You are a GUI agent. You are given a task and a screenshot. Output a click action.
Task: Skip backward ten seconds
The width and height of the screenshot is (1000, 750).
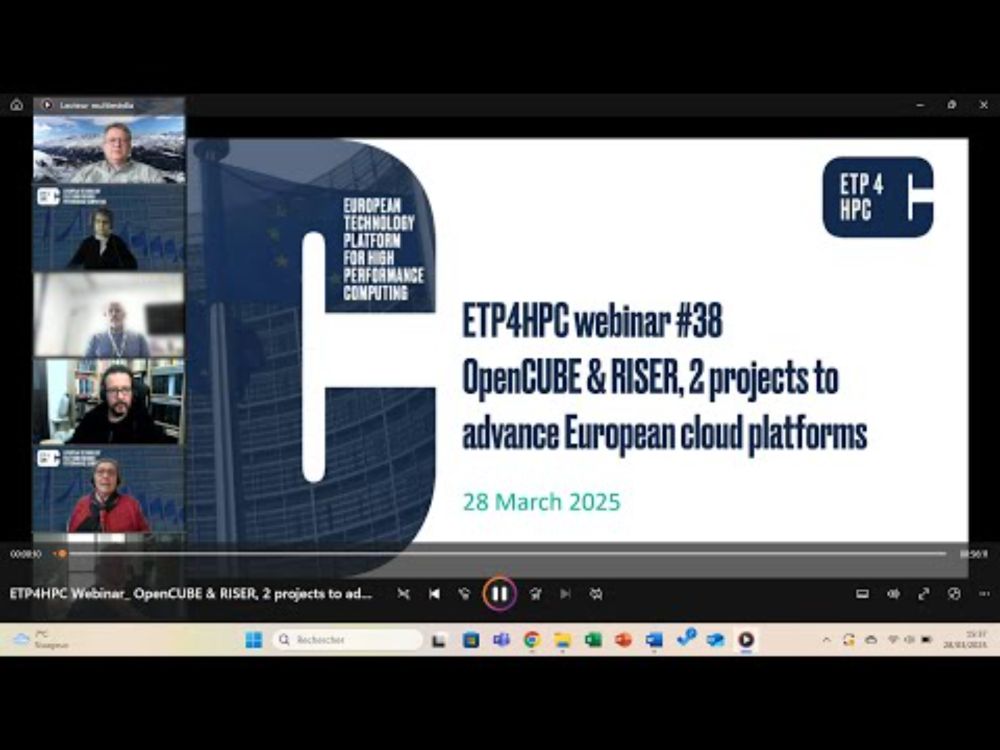(x=464, y=594)
